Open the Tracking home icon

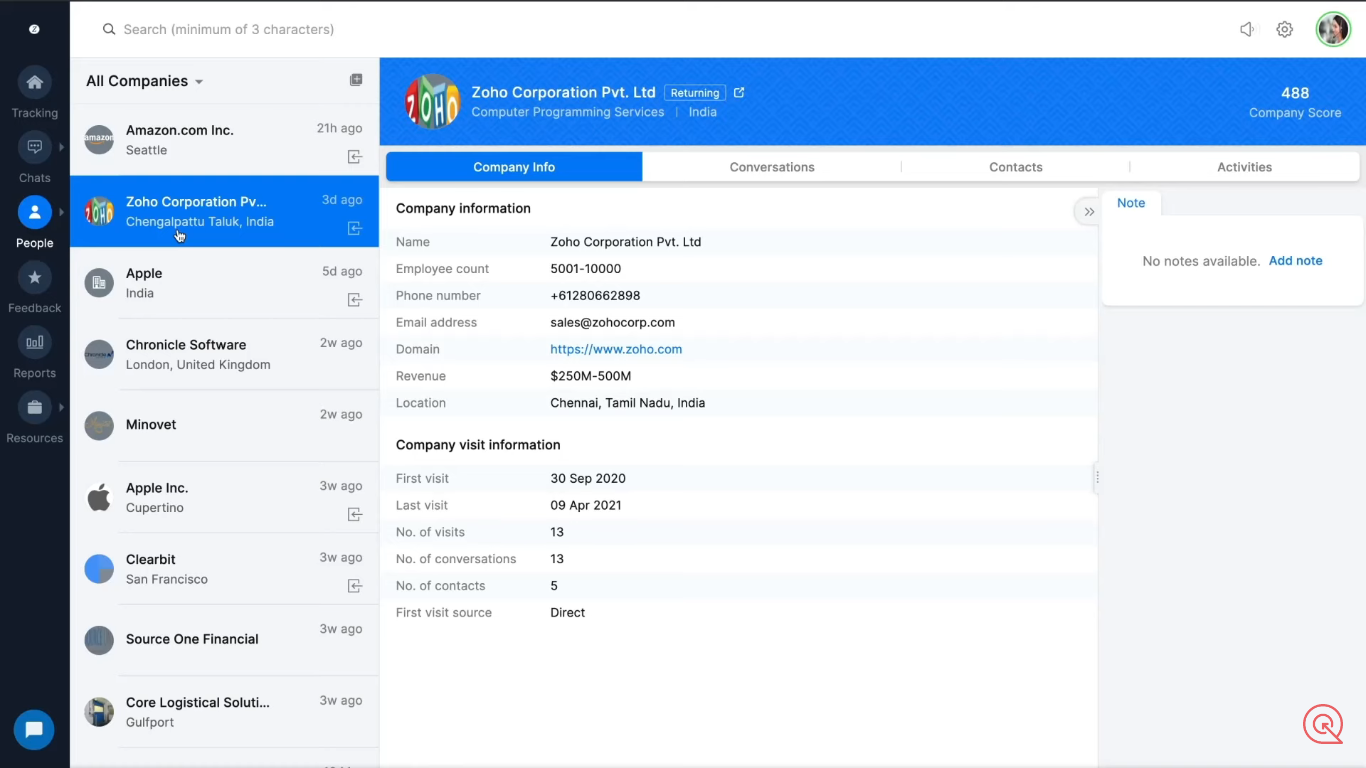34,82
